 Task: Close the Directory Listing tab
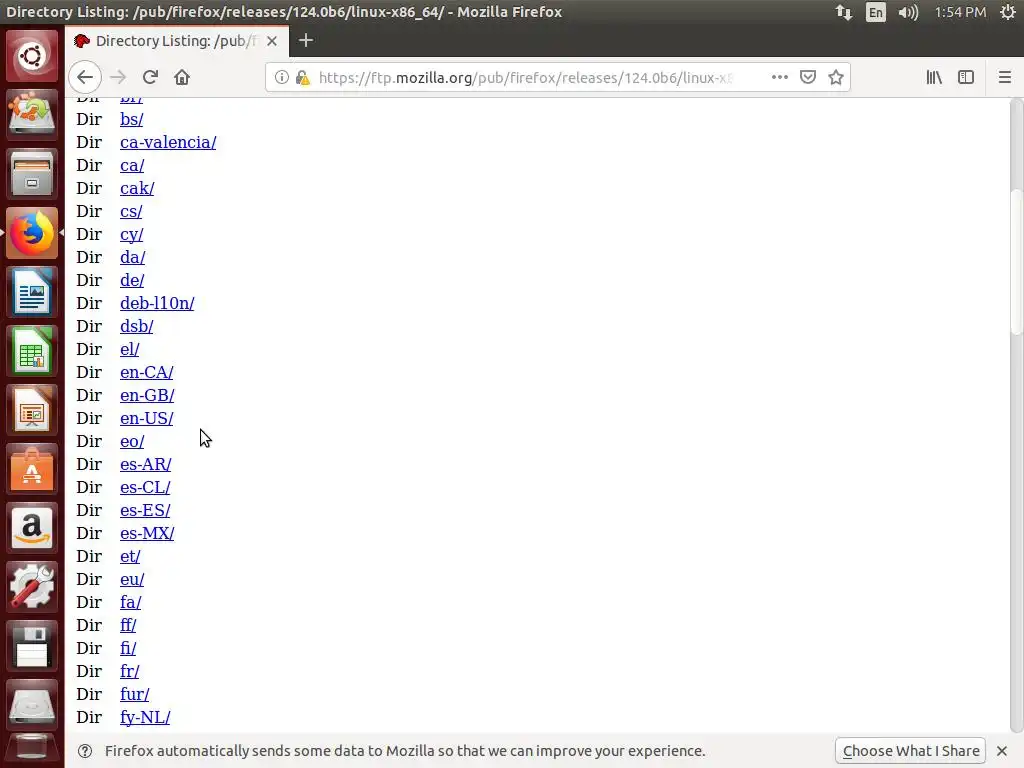click(x=272, y=40)
